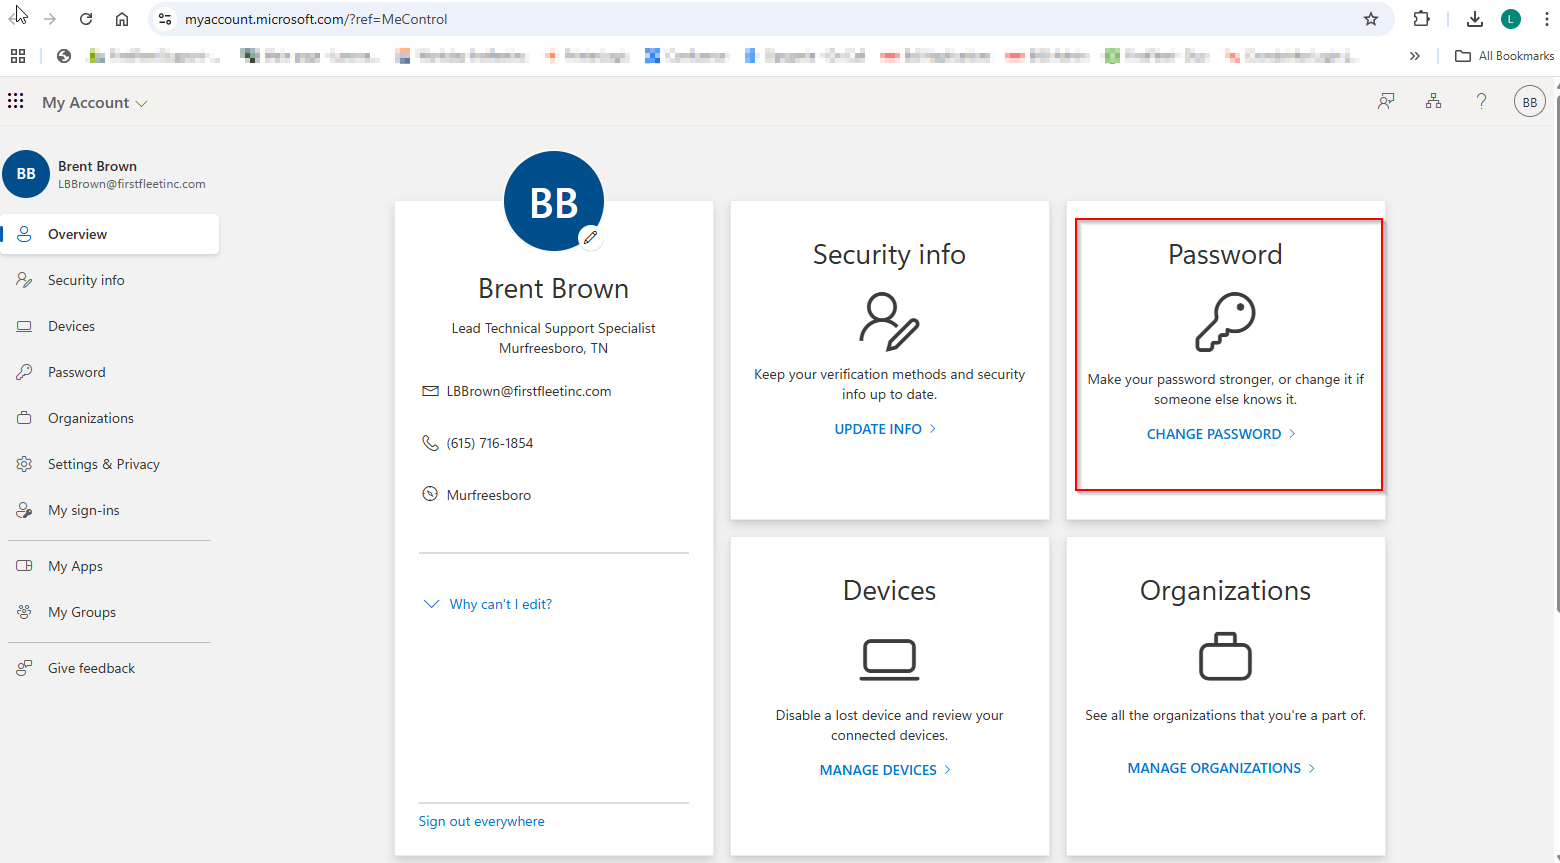Bookmark this page with the star icon
The width and height of the screenshot is (1560, 863).
(1371, 19)
